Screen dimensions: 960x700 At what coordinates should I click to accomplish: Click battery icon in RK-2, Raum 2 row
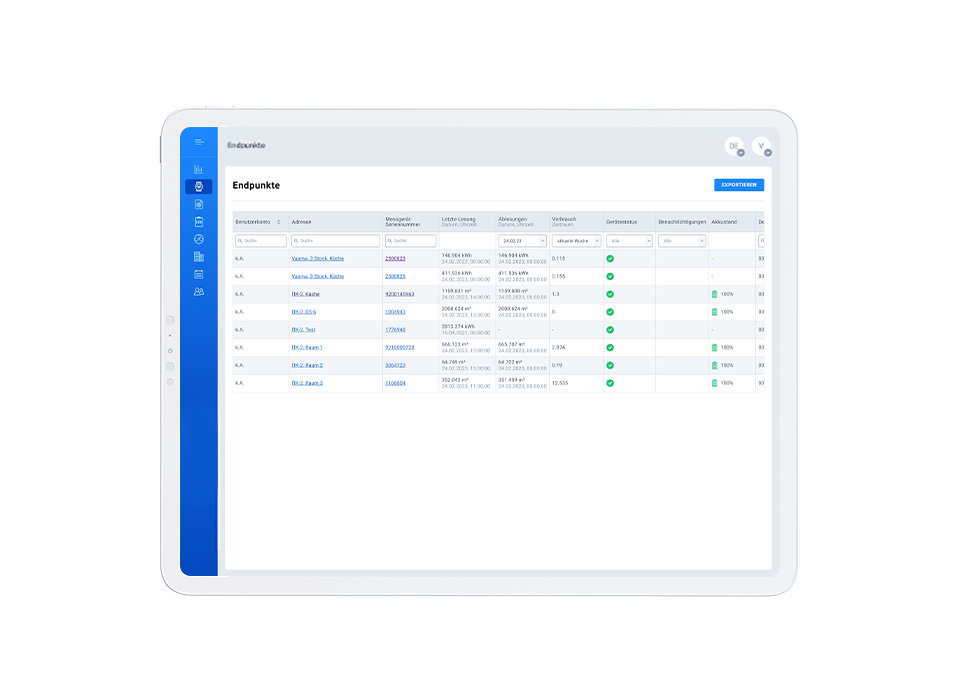coord(714,365)
